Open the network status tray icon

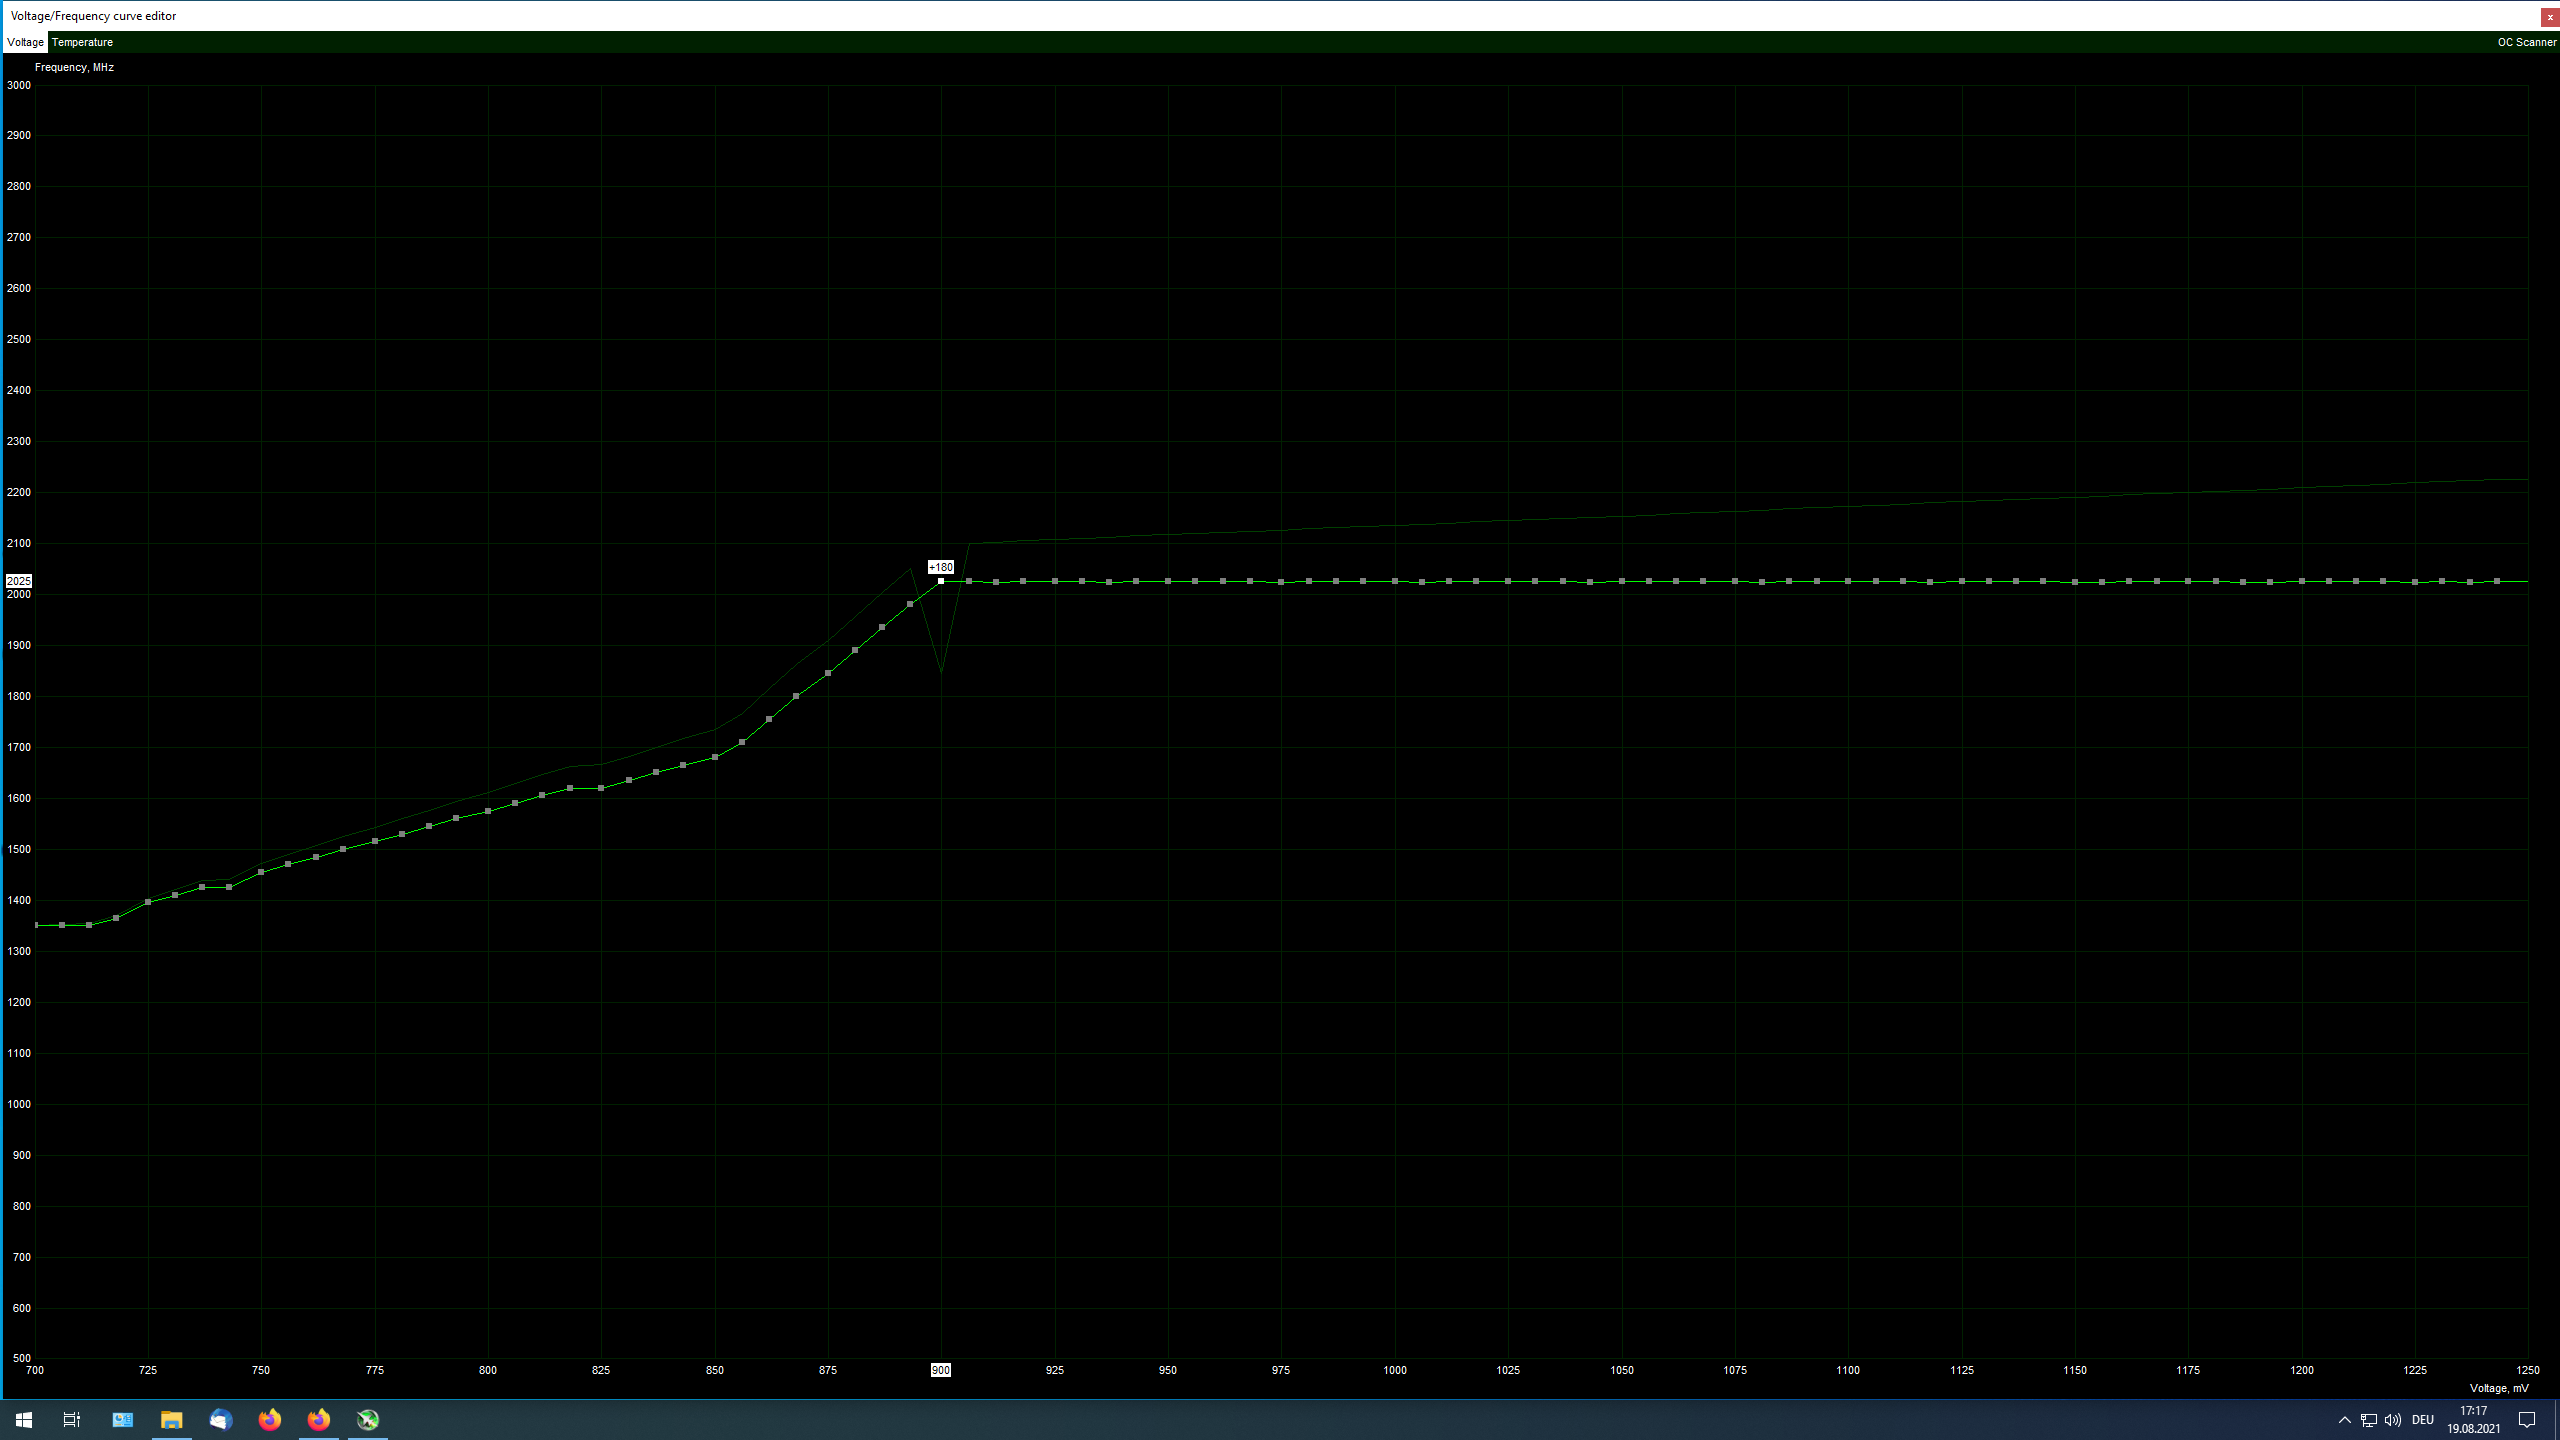pyautogui.click(x=2368, y=1420)
